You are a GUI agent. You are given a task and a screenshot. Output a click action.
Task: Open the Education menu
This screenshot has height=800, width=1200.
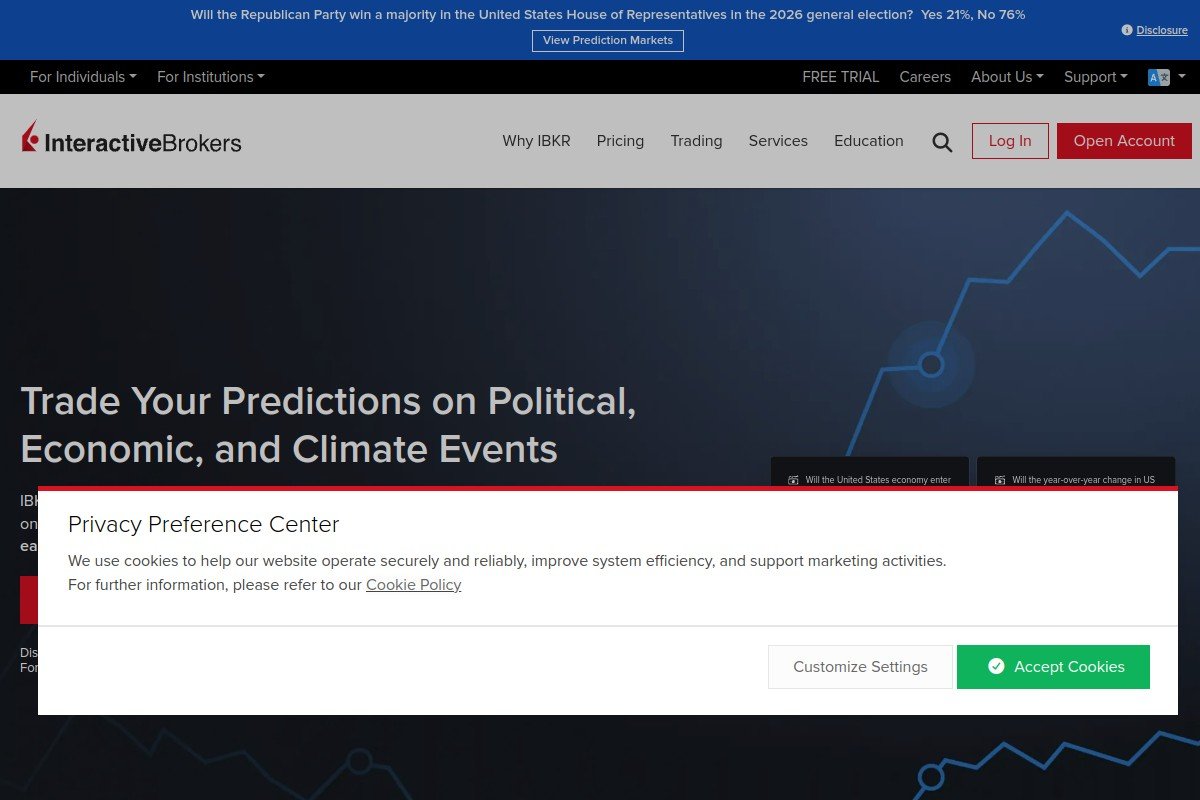coord(869,141)
